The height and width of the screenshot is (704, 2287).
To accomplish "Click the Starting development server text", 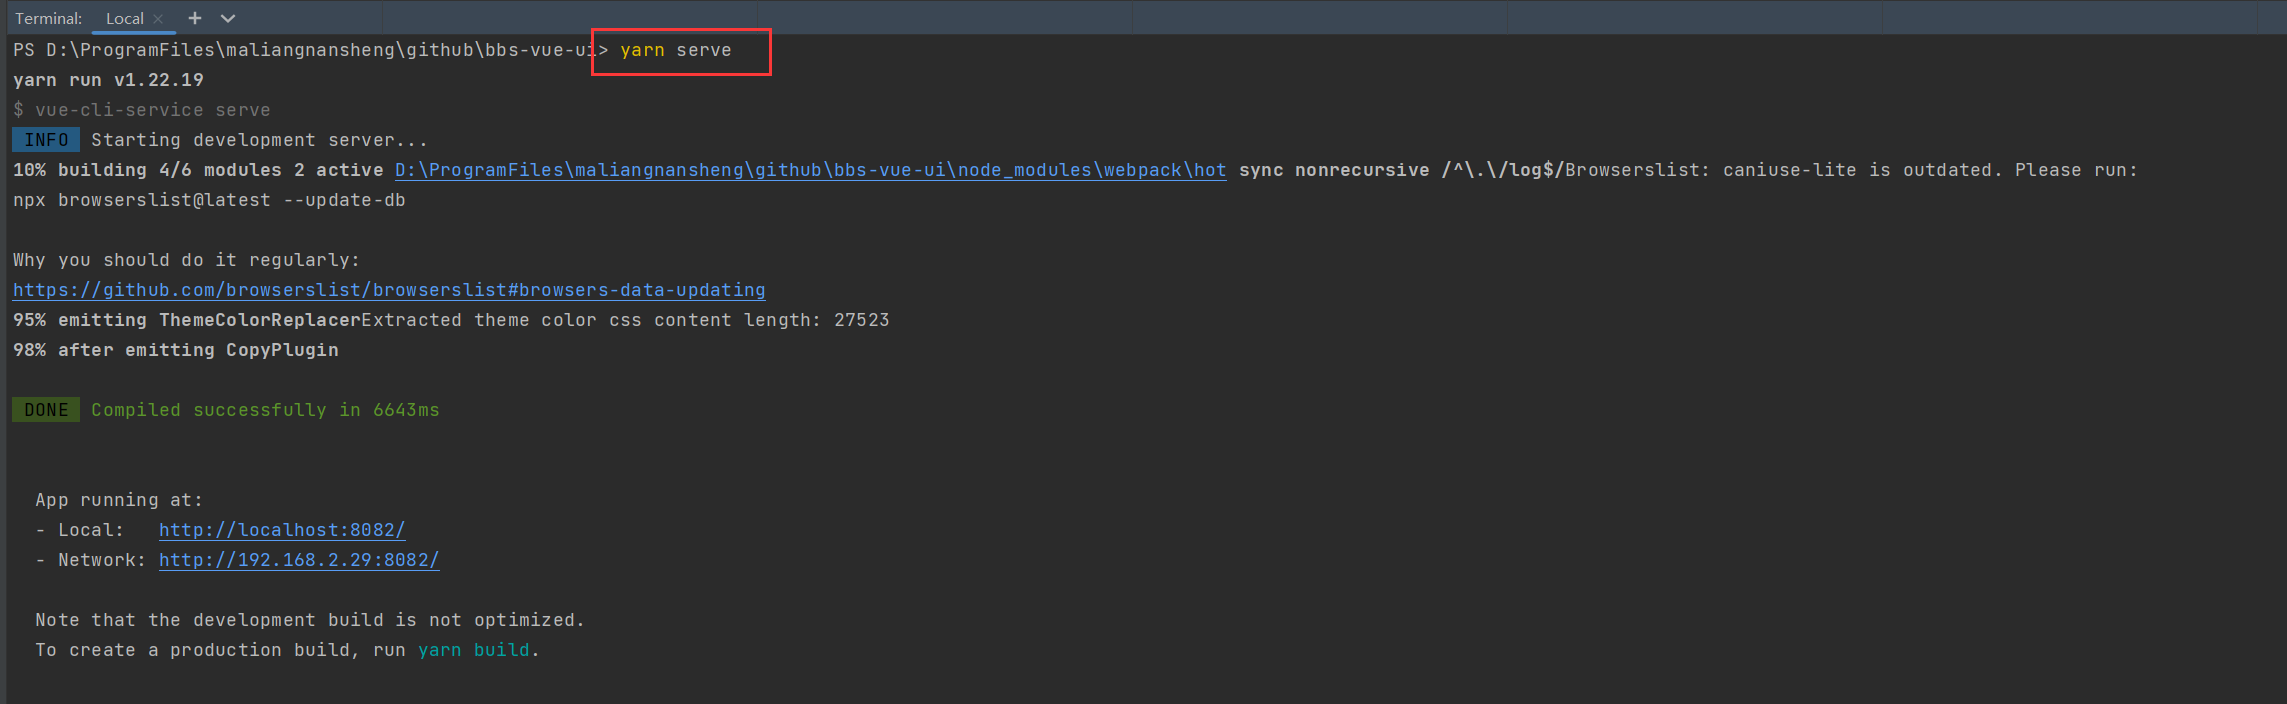I will click(259, 140).
